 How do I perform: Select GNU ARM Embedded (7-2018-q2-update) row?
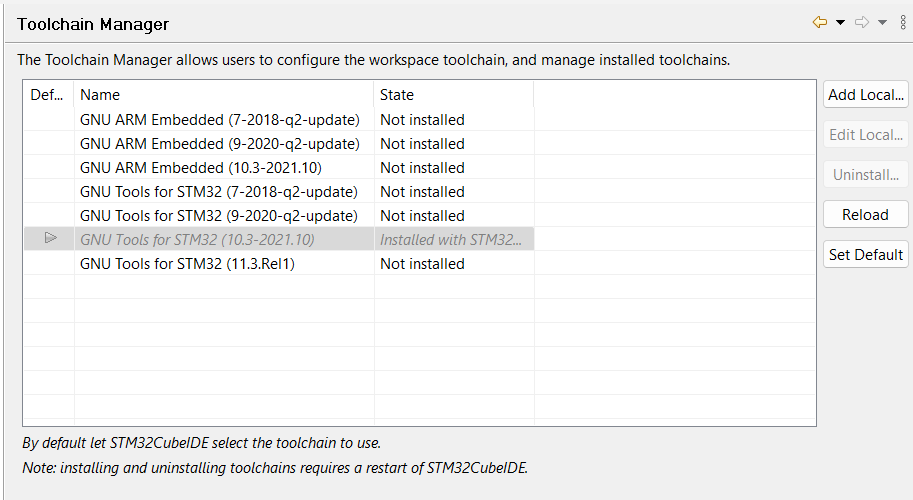coord(219,120)
